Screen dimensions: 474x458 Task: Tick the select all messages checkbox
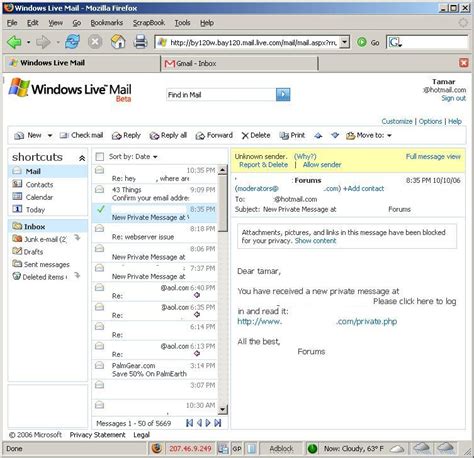(x=100, y=157)
